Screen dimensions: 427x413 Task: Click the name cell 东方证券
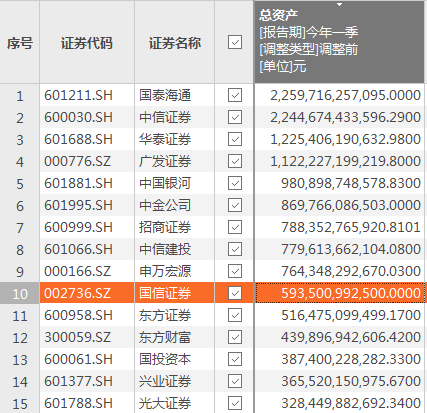[x=175, y=315]
